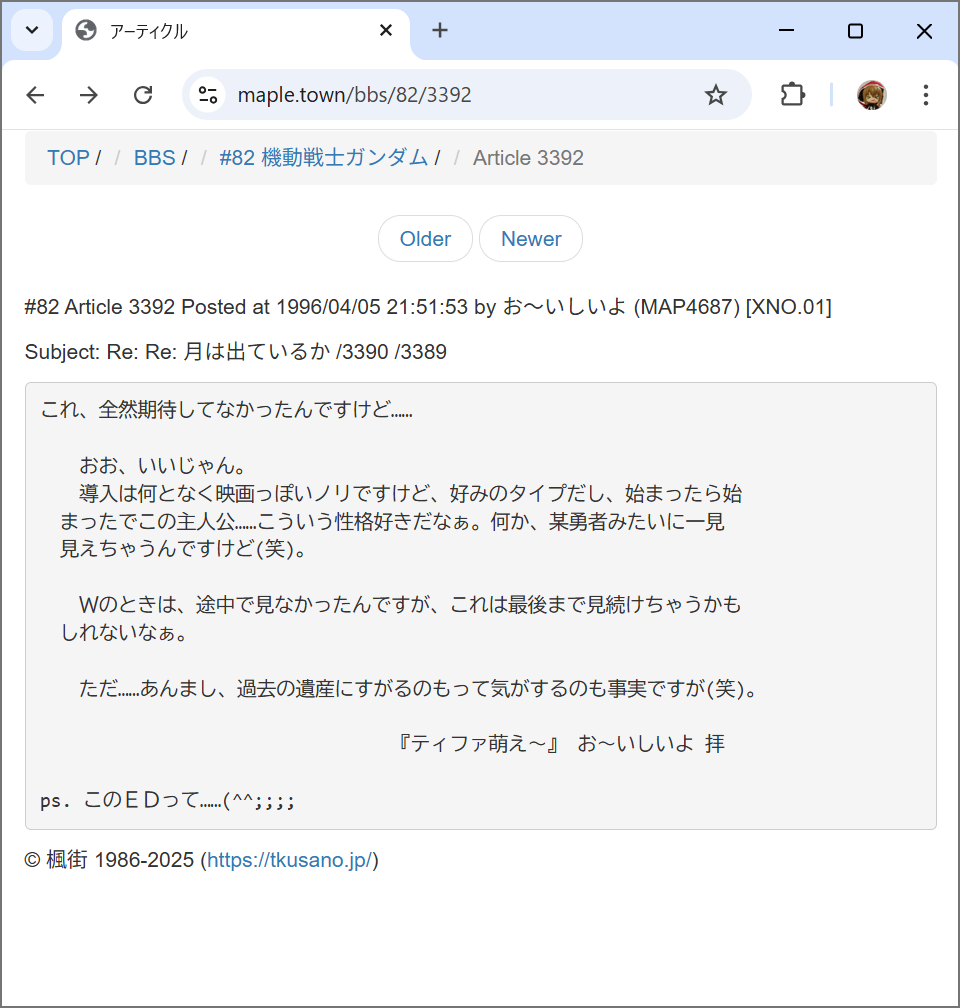Go to TOP breadcrumb link

click(68, 158)
